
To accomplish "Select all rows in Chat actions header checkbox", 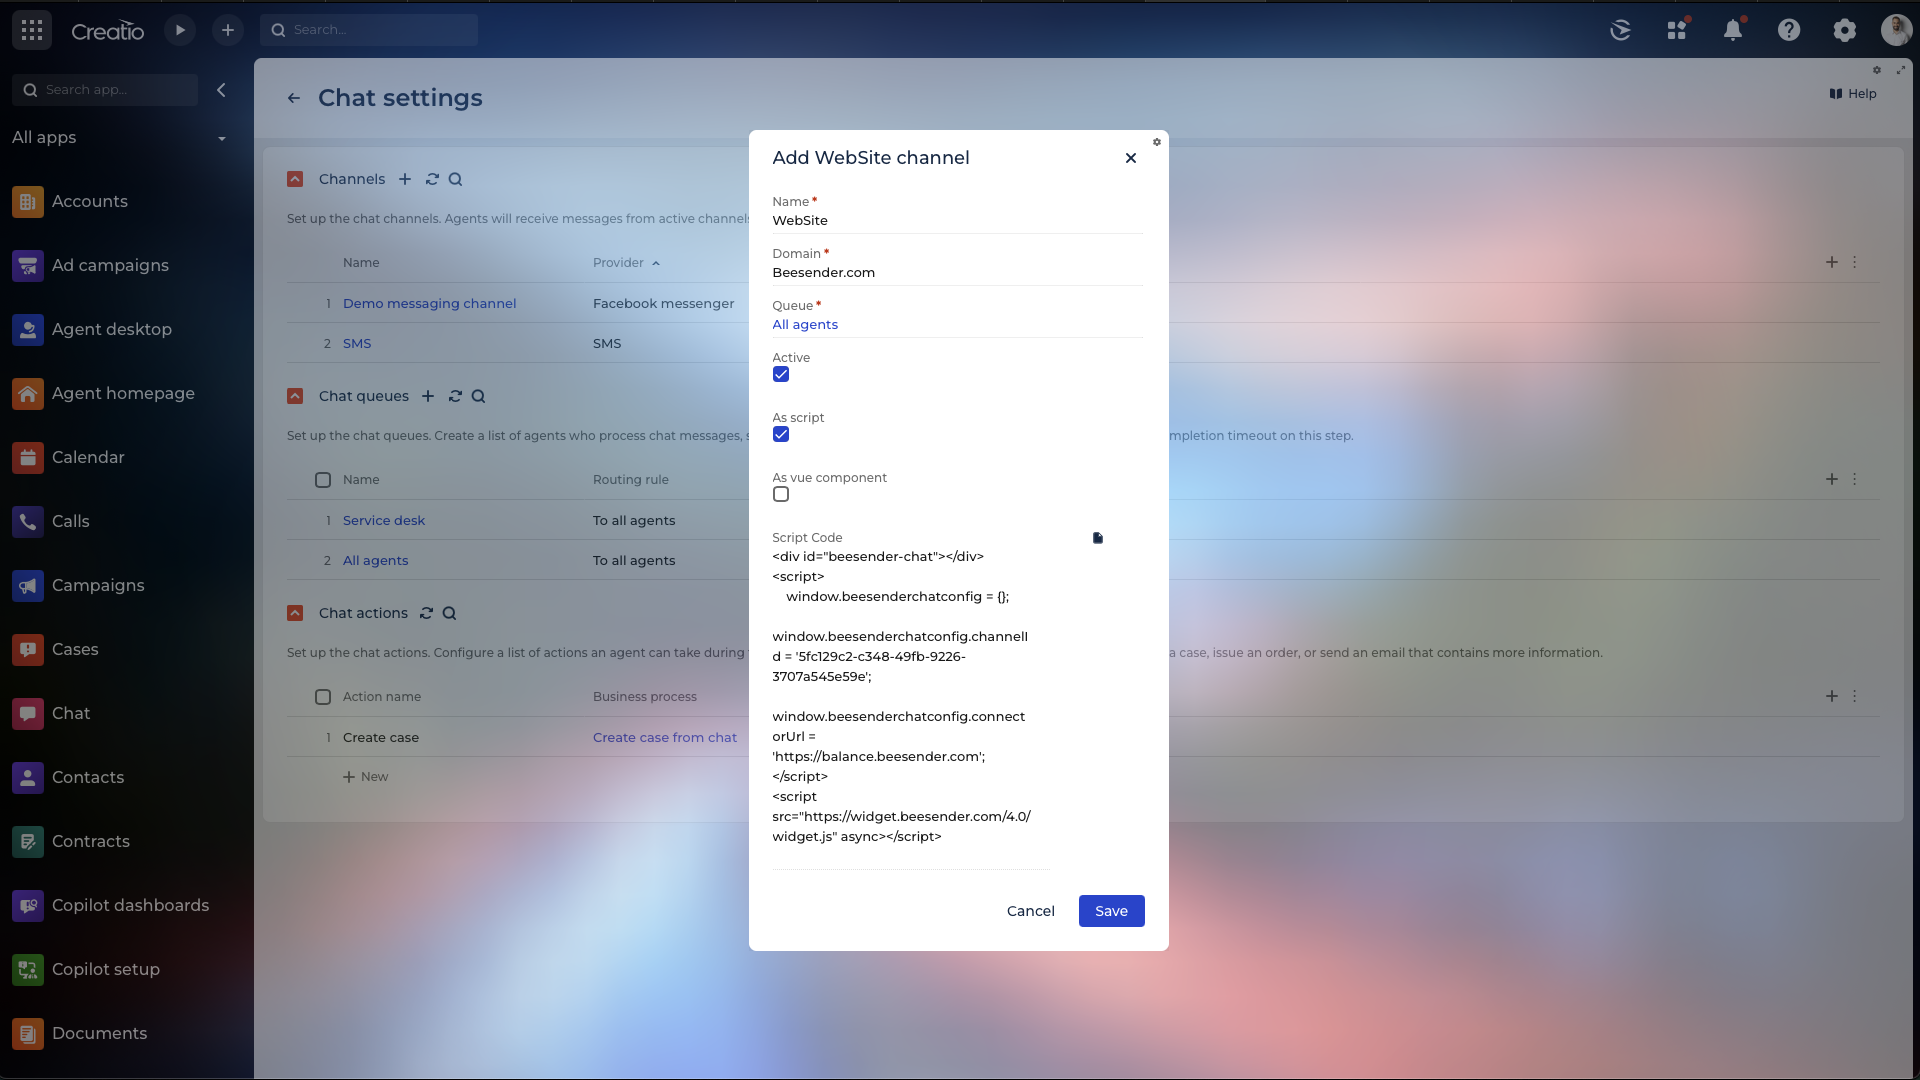I will 323,697.
